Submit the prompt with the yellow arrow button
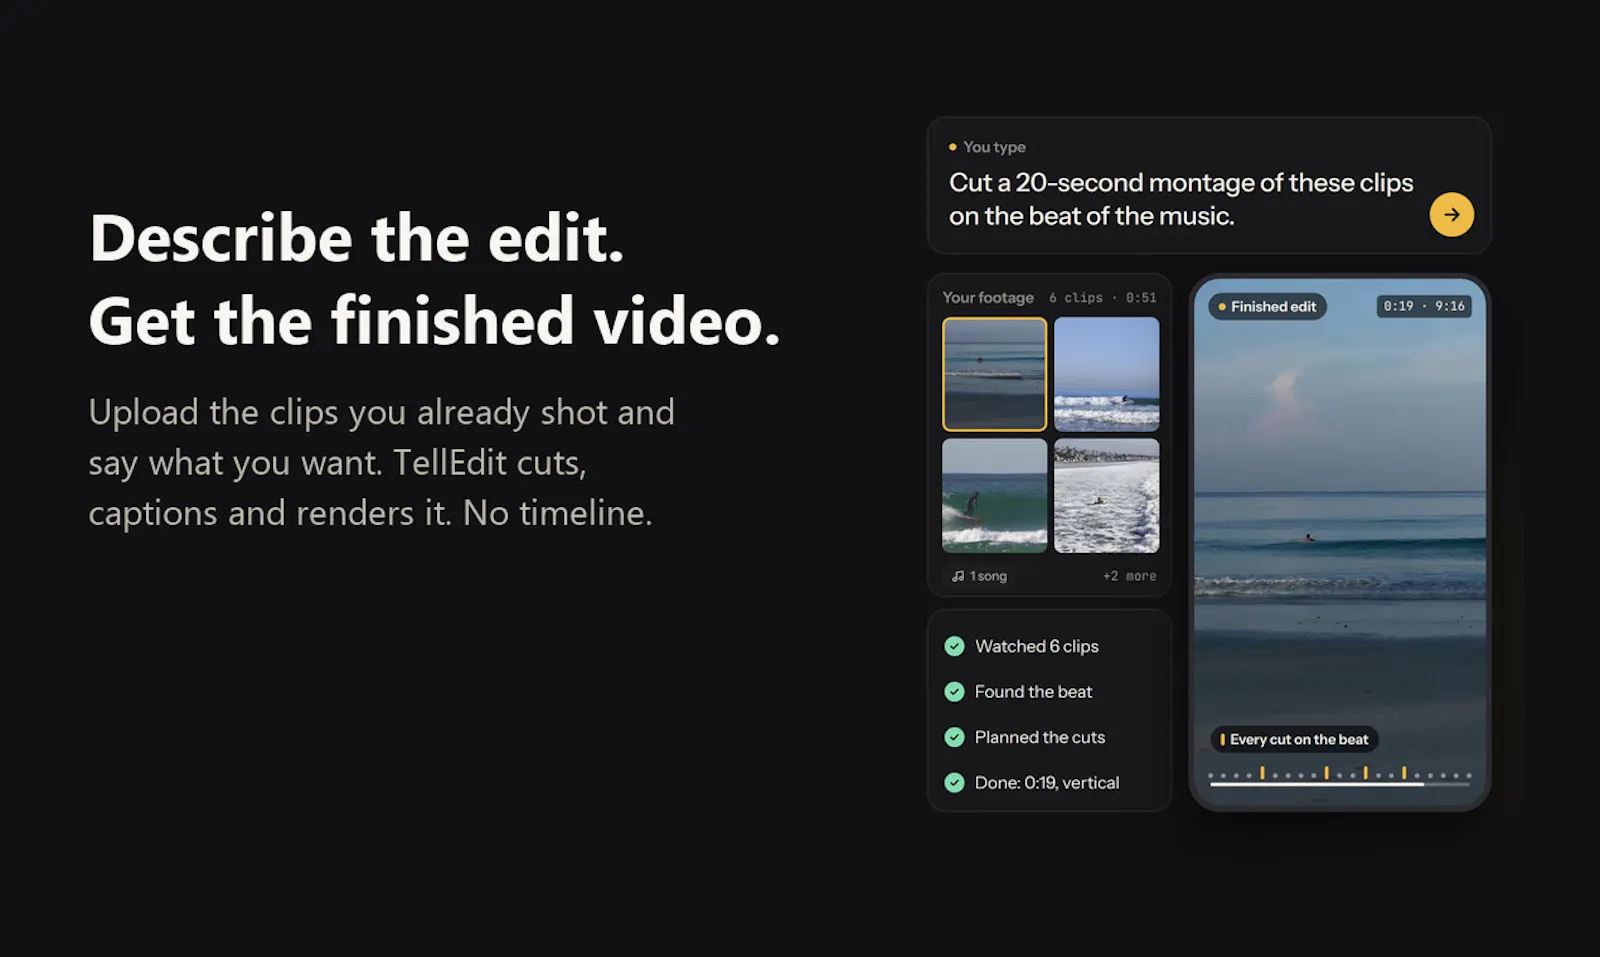 (1451, 214)
